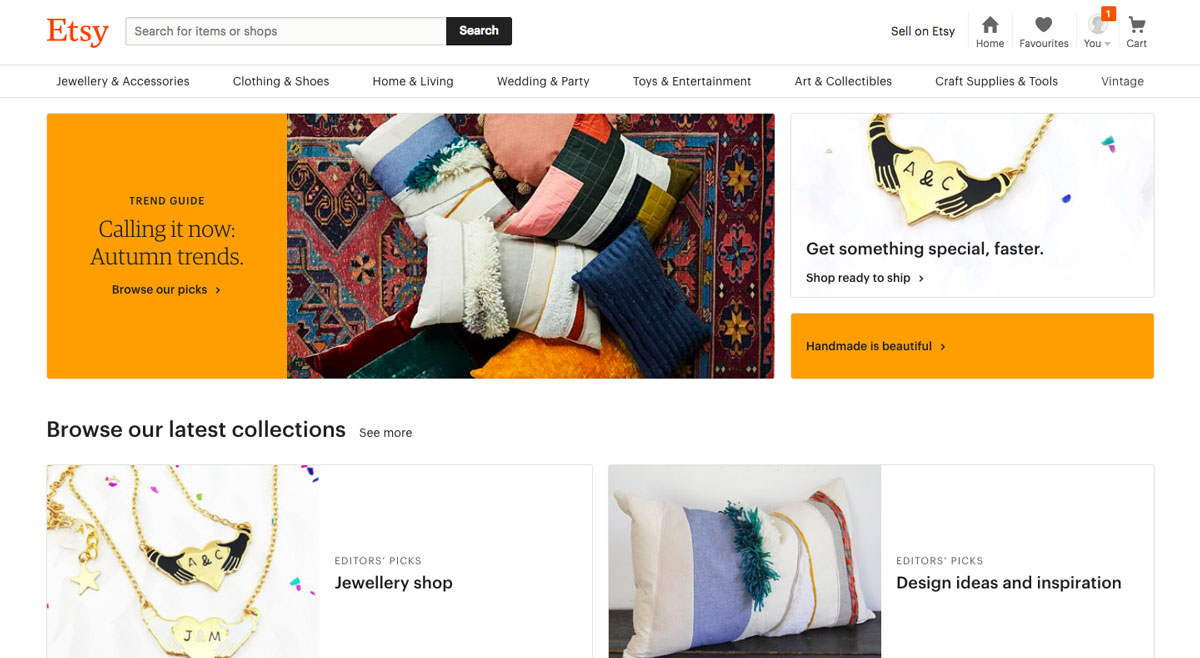Visit the Jewellery & Accessories section
This screenshot has height=658, width=1200.
click(123, 81)
